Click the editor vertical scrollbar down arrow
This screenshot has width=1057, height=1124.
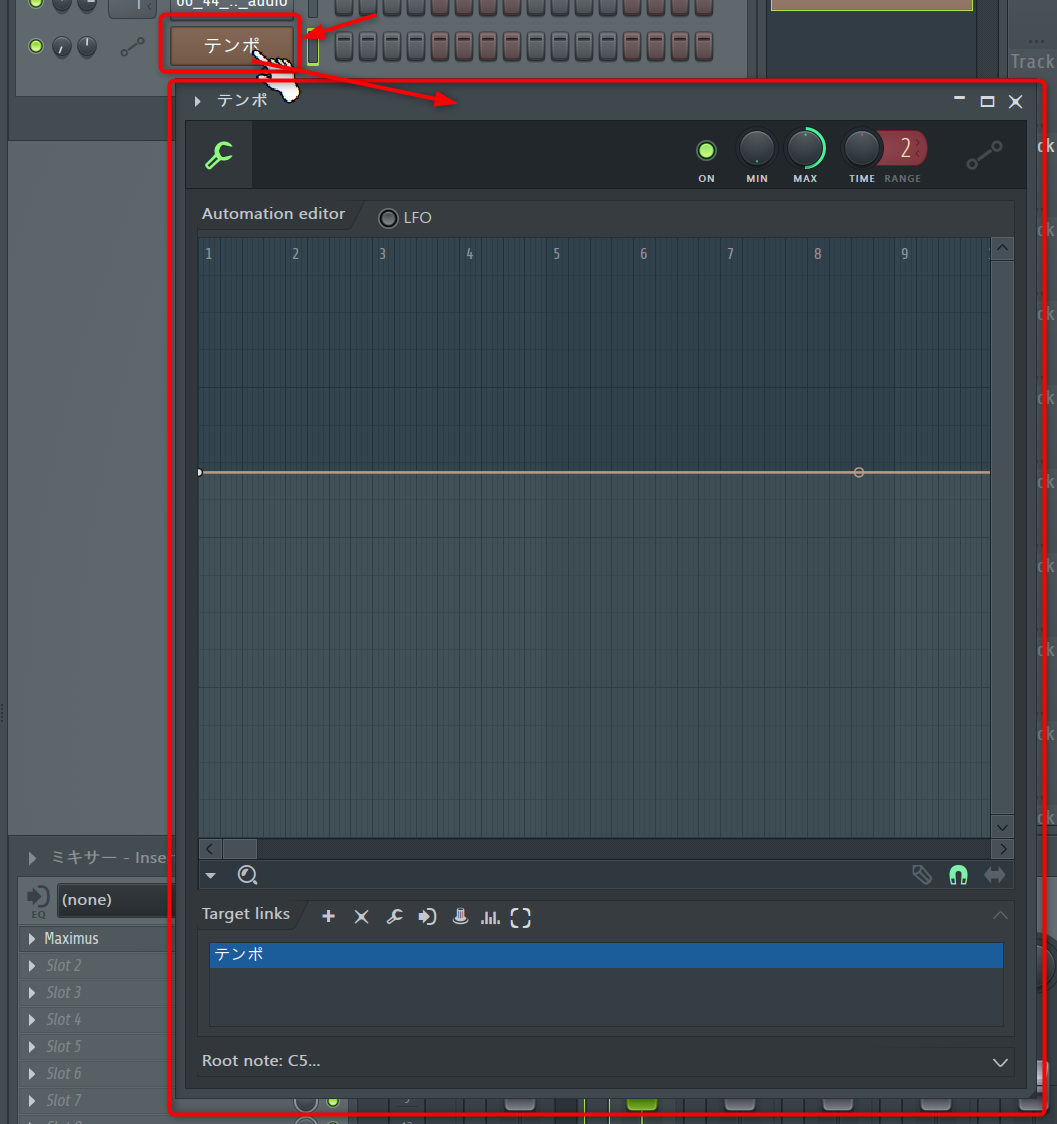coord(1002,826)
